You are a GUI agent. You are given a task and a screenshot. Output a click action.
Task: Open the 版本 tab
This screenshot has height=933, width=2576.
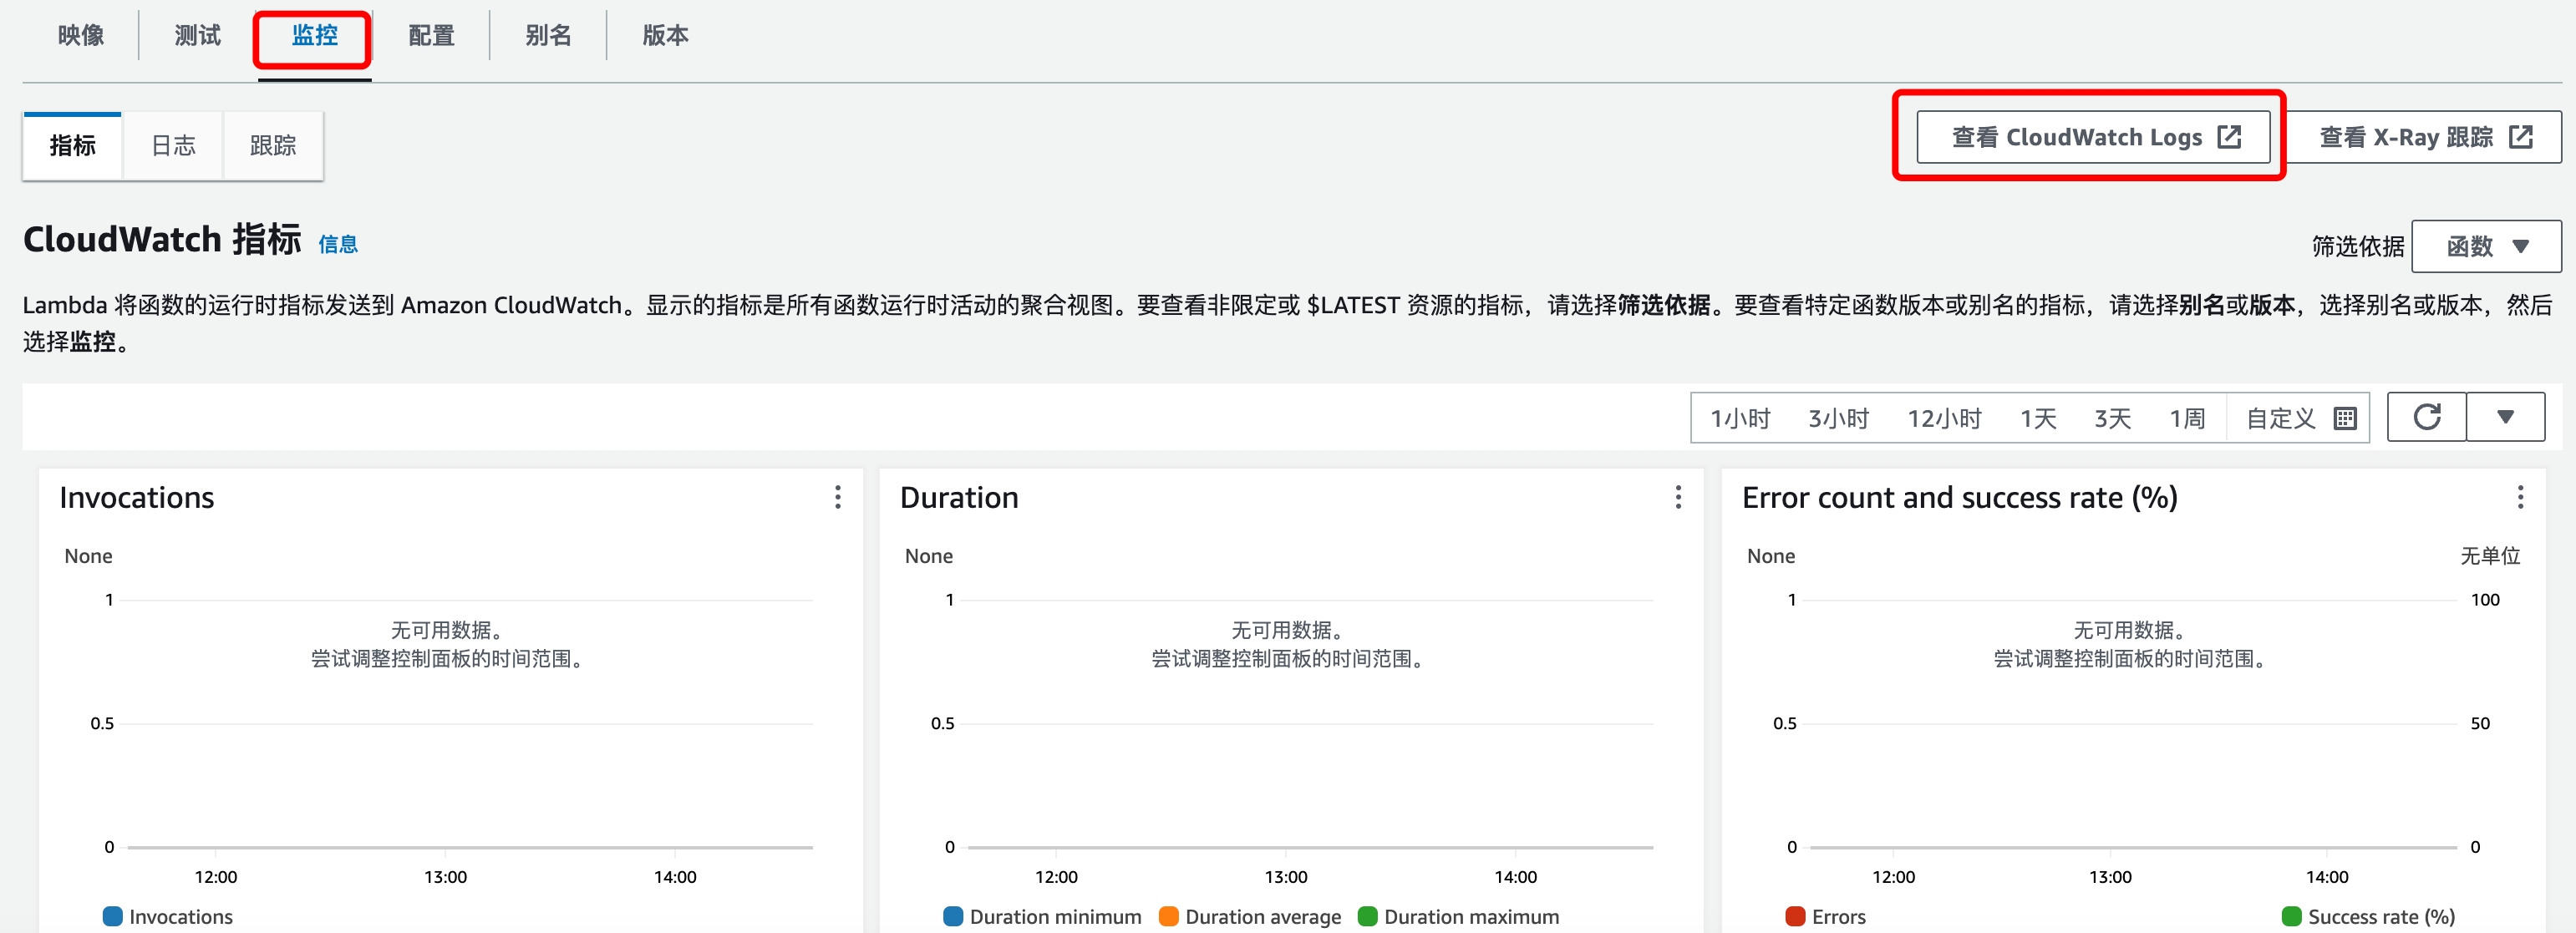665,36
